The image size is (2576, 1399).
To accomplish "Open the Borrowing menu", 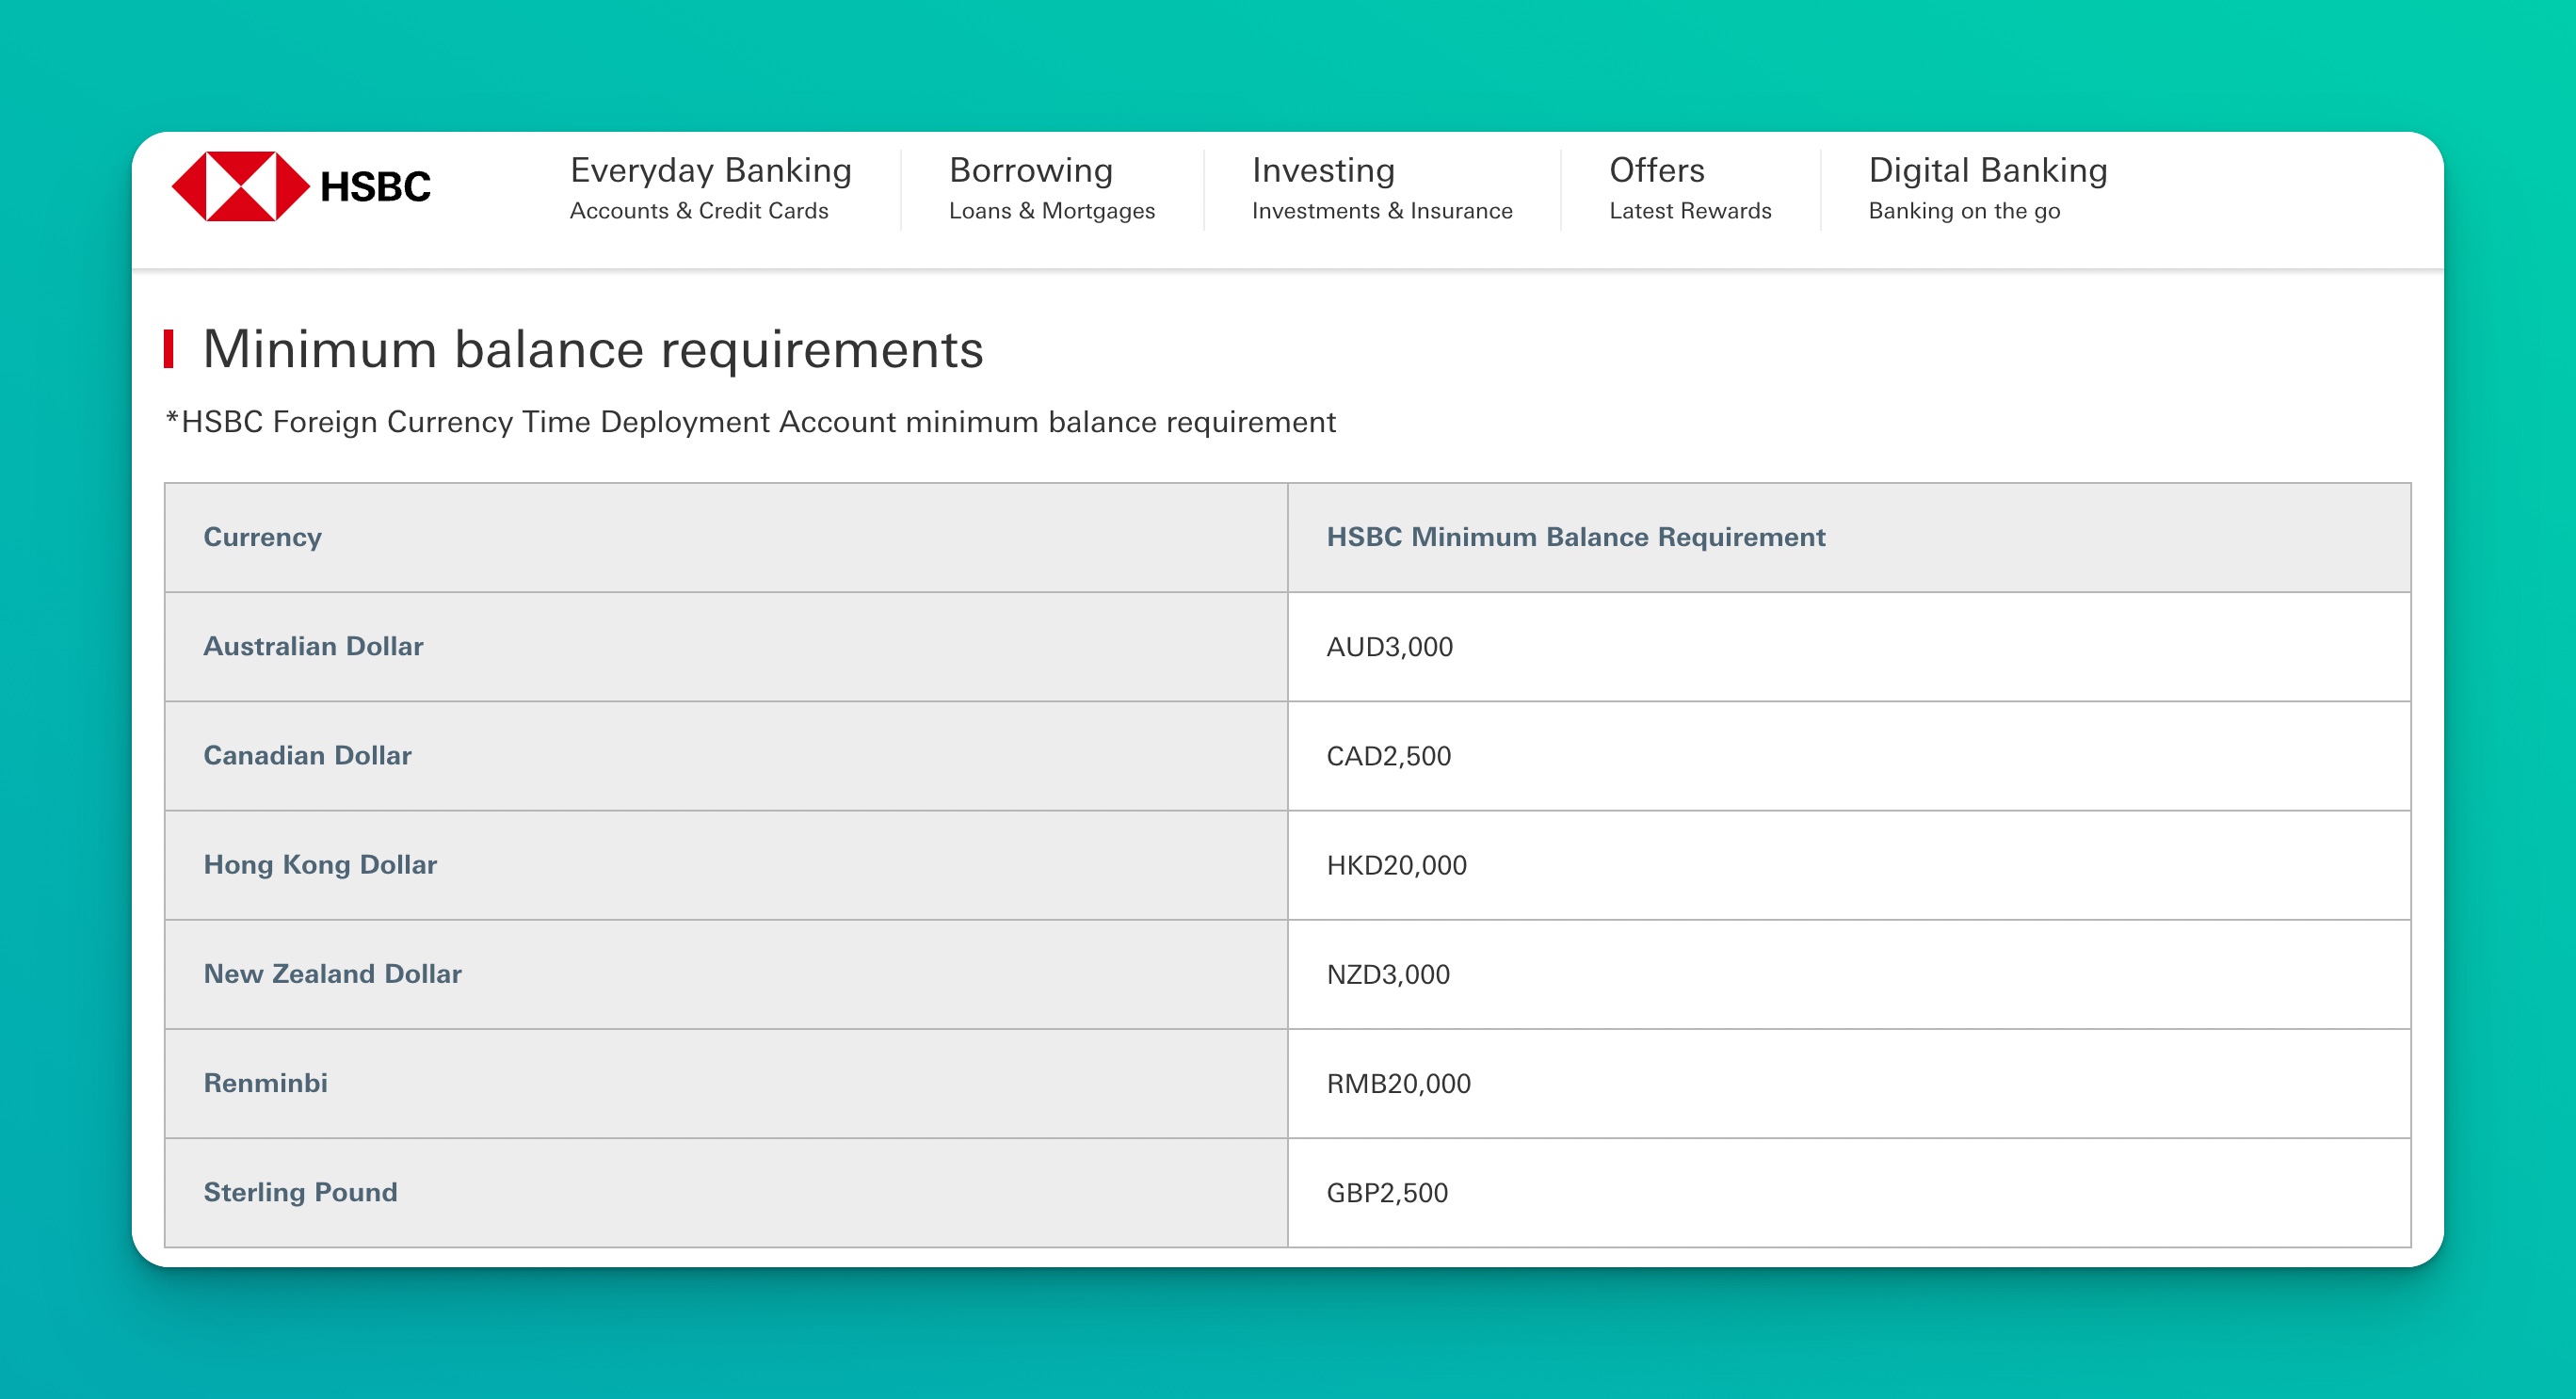I will (1031, 170).
